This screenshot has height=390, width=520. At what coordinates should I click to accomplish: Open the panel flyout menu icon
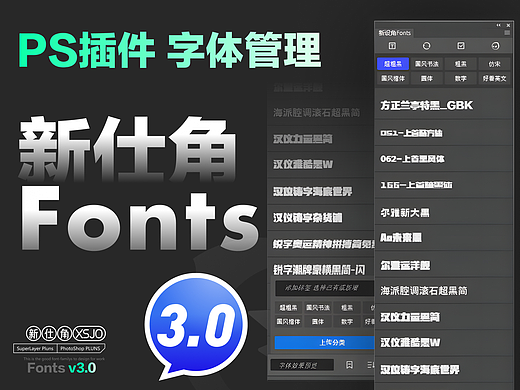(x=507, y=33)
